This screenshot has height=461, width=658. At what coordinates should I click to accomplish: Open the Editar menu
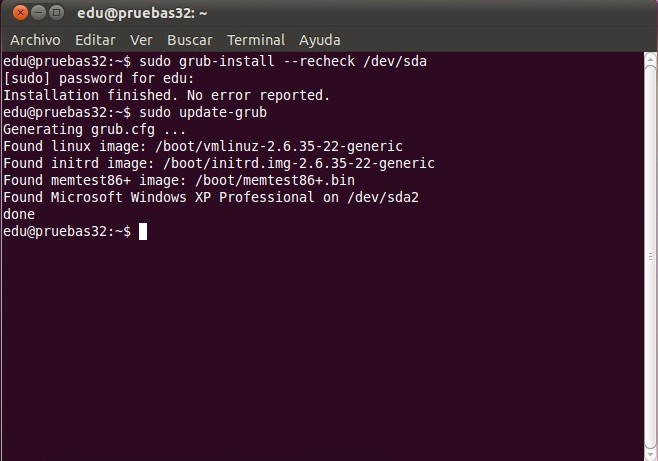95,40
